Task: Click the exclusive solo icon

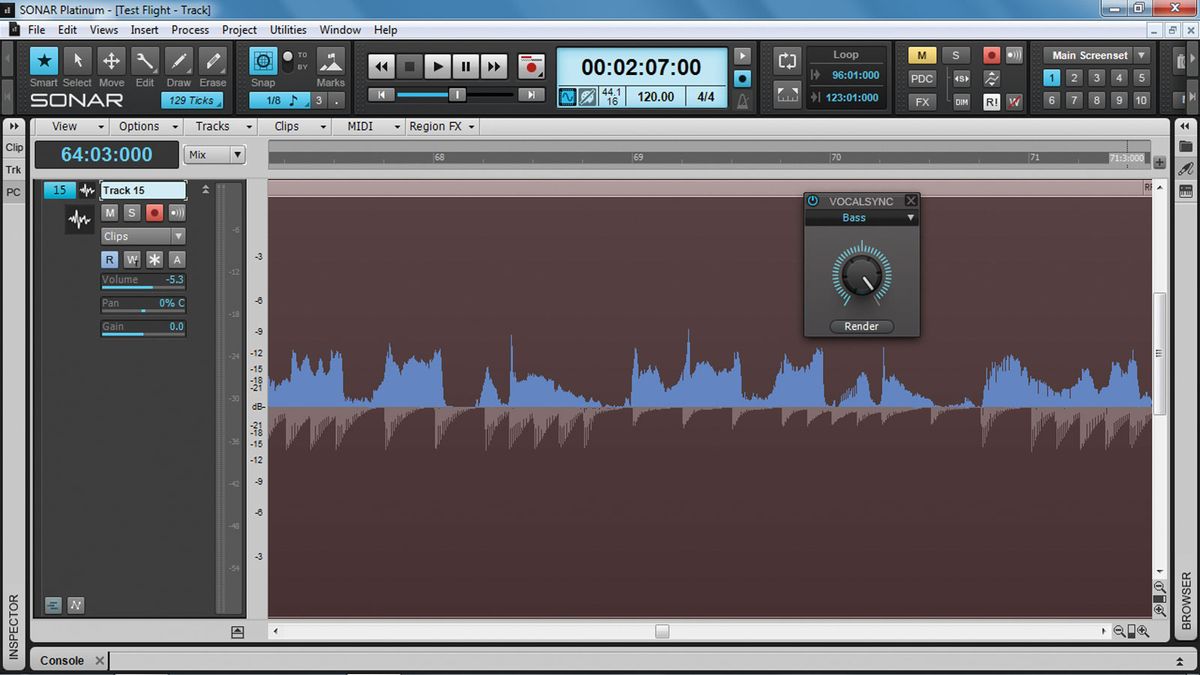Action: 961,79
